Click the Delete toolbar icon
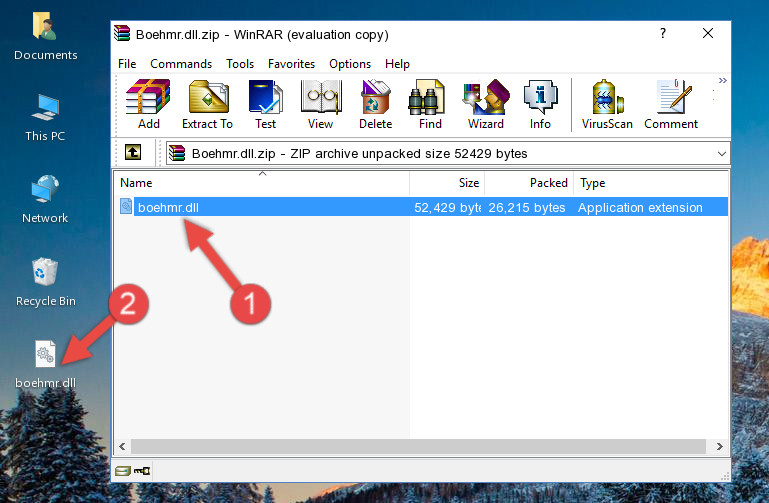 376,104
